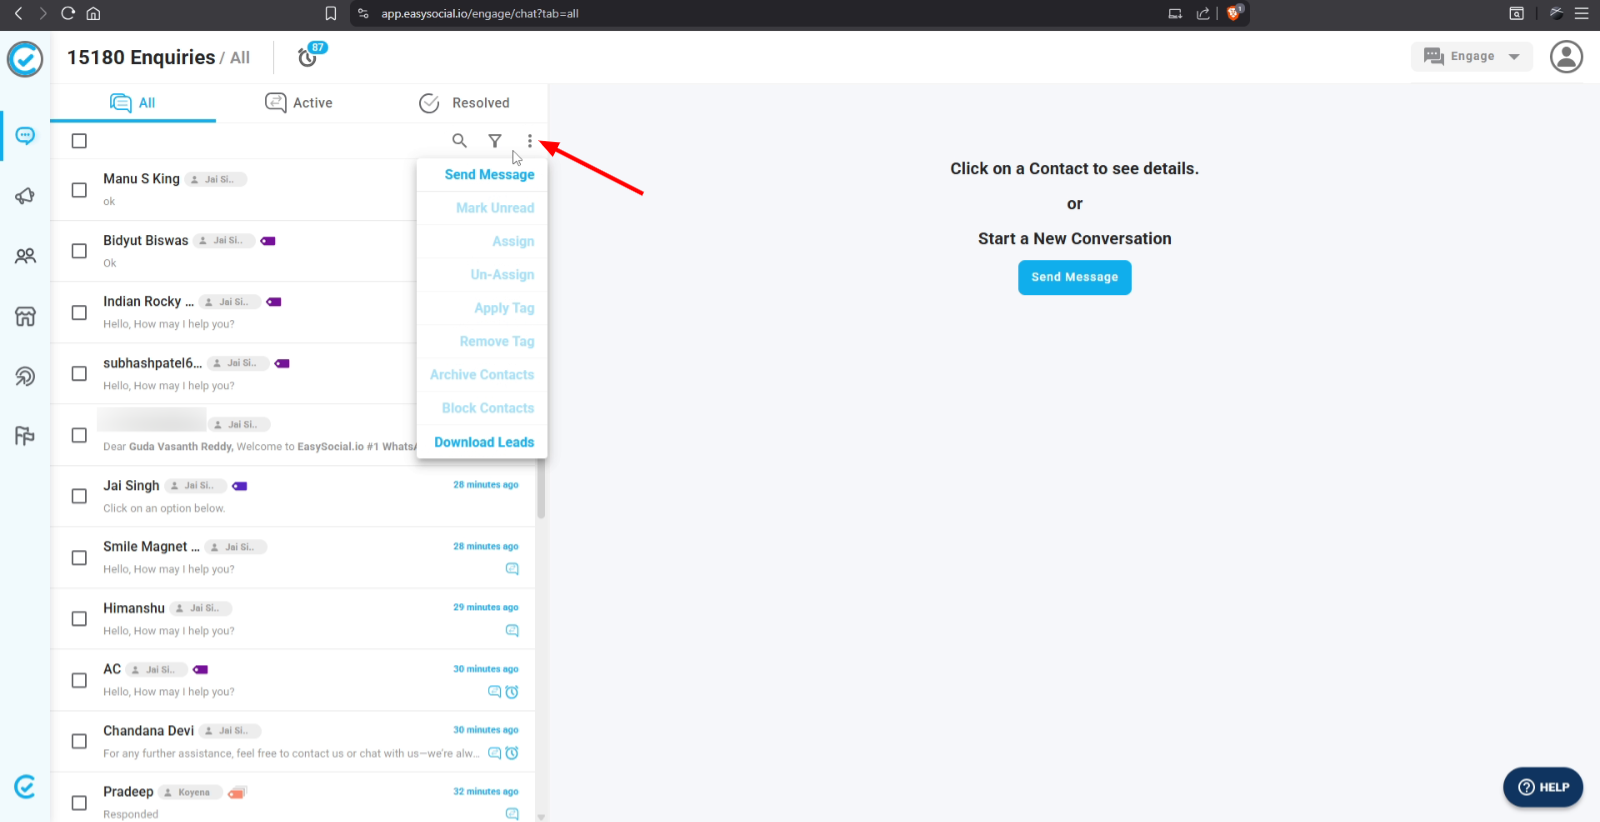Open the pending reminders clock icon with badge 87
1600x822 pixels.
(309, 57)
